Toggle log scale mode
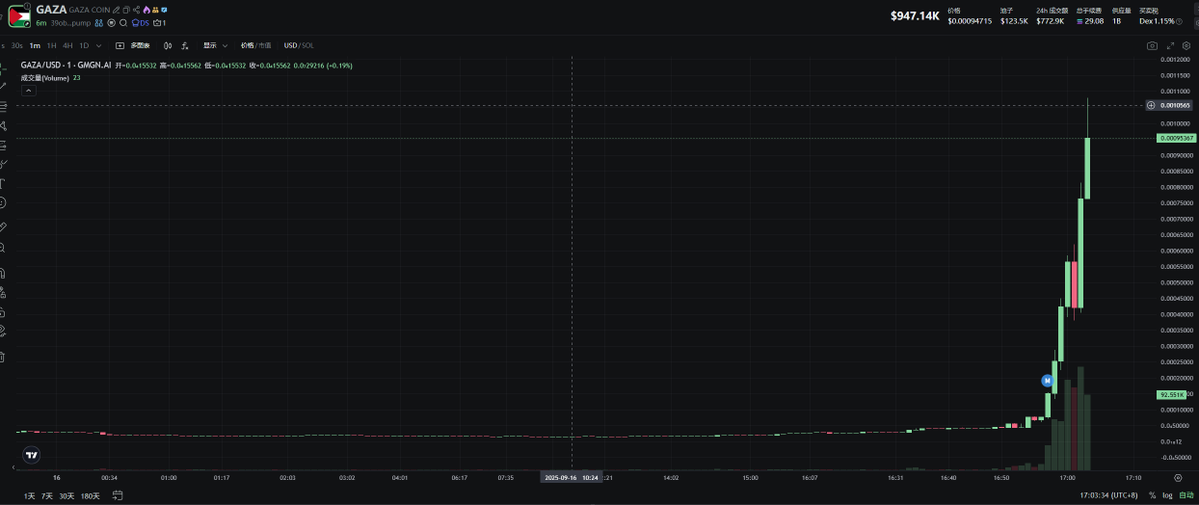1199x505 pixels. point(1167,496)
